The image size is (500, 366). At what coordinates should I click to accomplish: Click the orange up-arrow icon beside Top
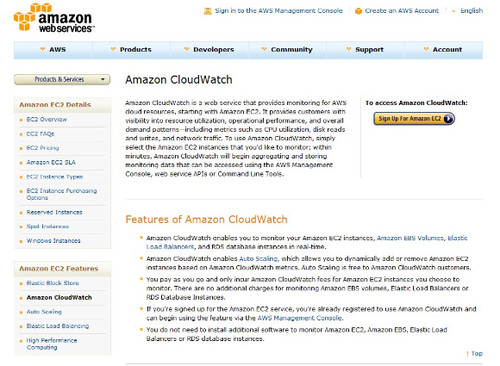(x=467, y=354)
